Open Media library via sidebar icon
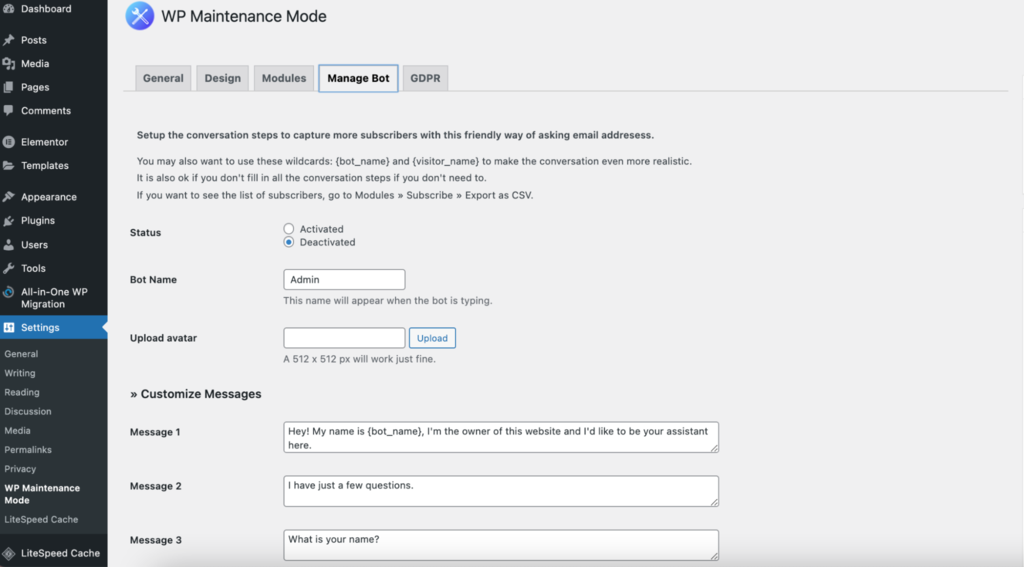 pyautogui.click(x=9, y=64)
